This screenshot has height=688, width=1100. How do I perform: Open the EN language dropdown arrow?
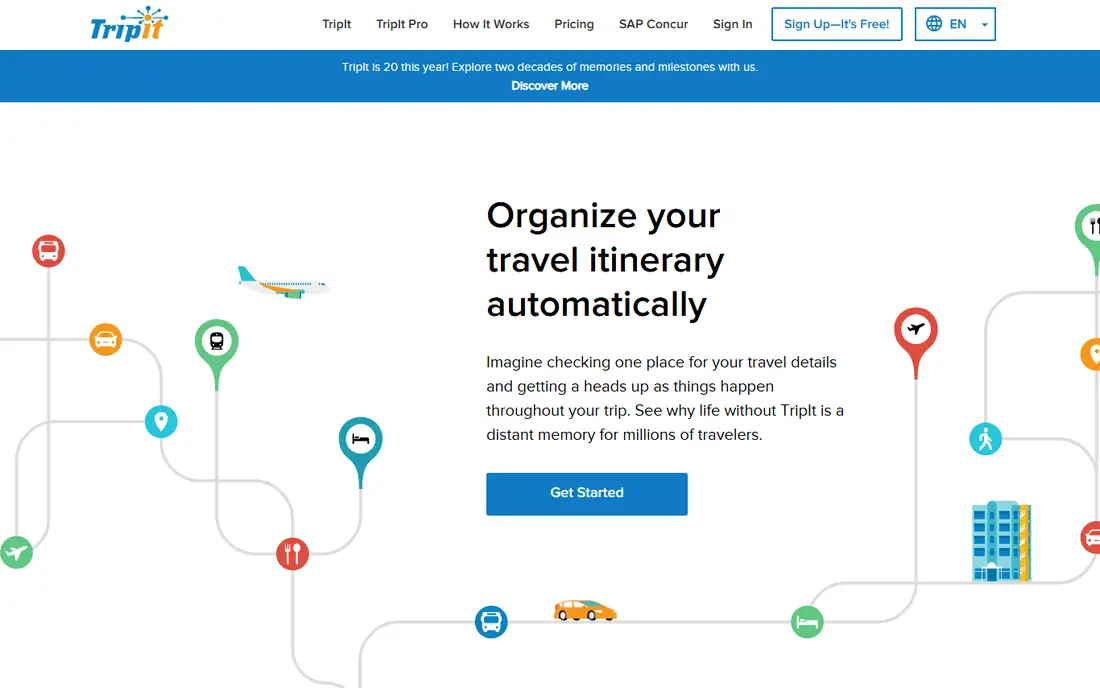984,25
